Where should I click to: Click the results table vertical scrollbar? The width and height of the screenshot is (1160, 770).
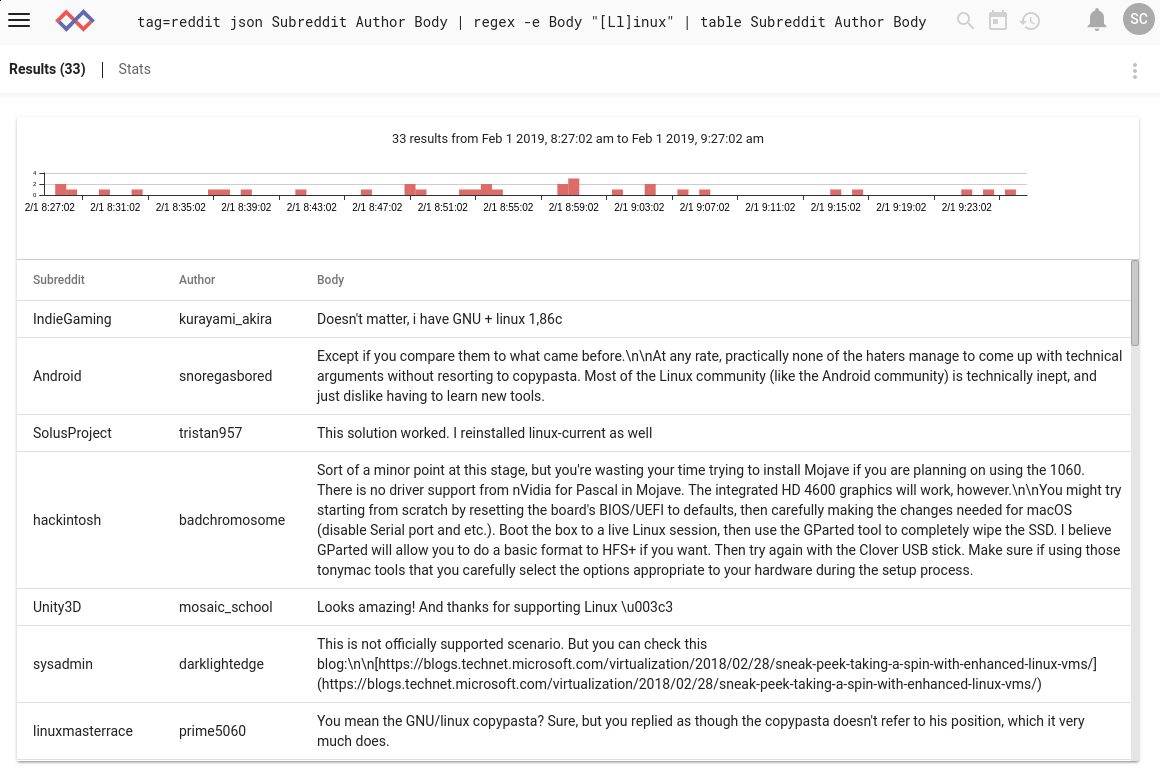coord(1135,303)
